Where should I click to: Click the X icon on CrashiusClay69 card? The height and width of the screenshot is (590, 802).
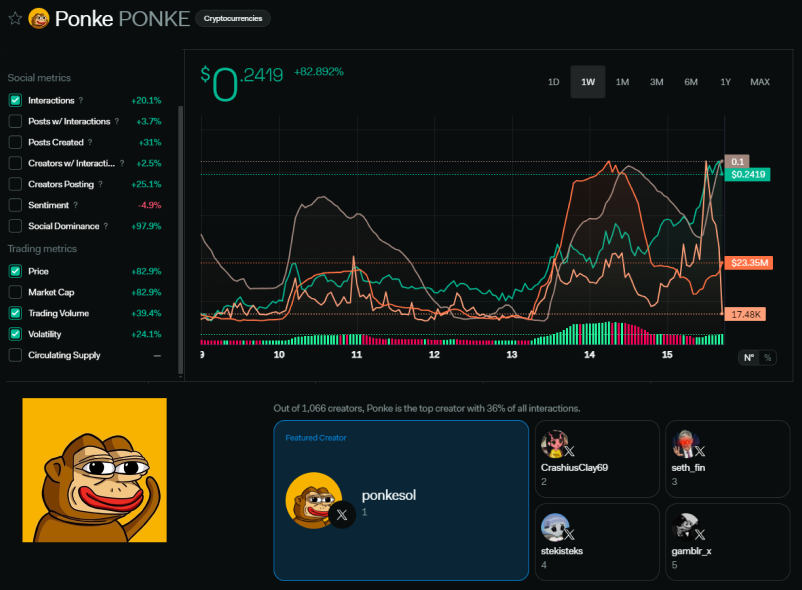(569, 451)
